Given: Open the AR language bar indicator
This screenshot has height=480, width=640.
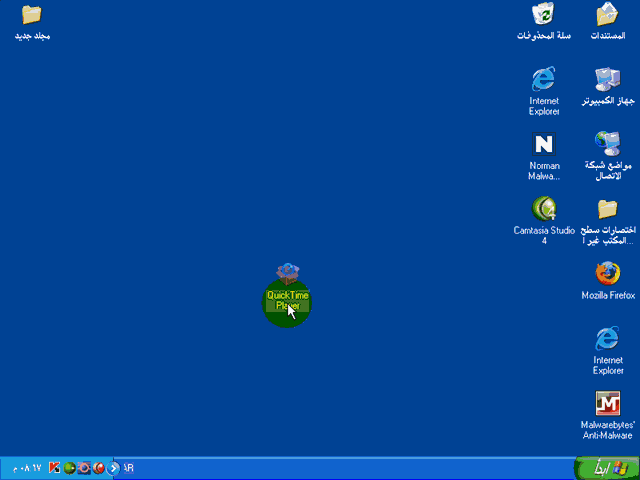Looking at the screenshot, I should [x=129, y=468].
